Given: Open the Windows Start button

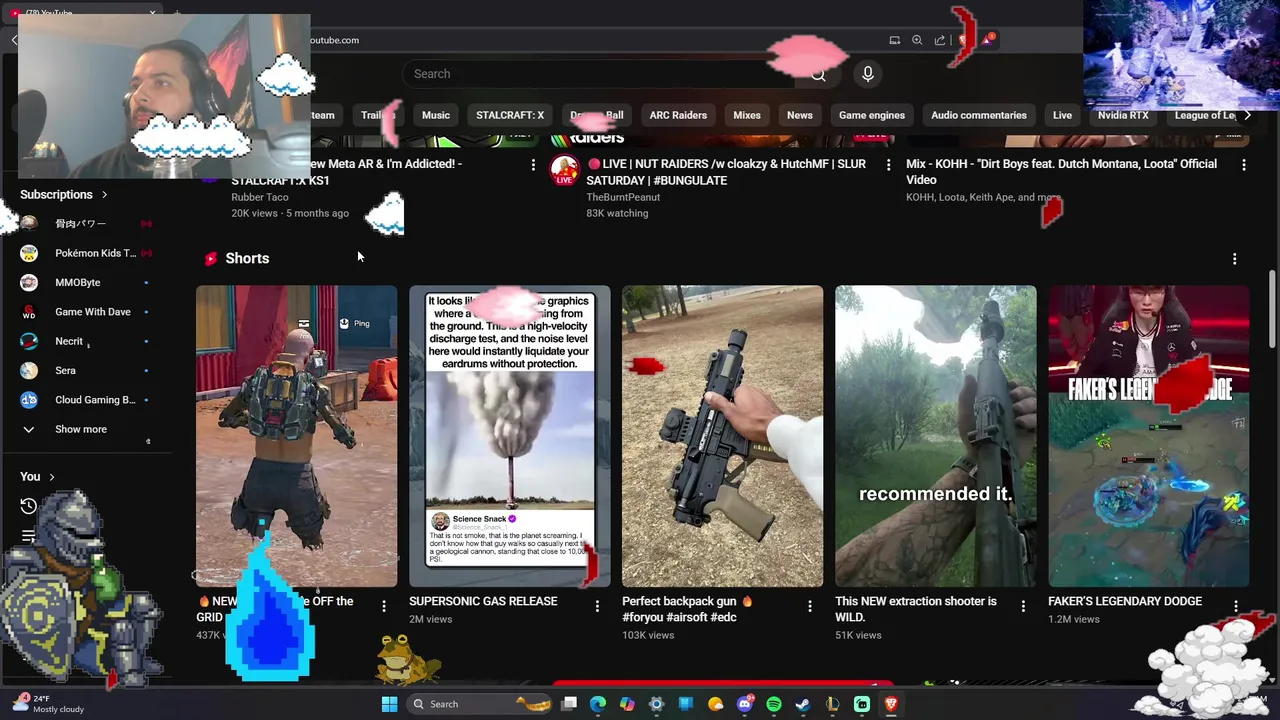Looking at the screenshot, I should [x=389, y=704].
